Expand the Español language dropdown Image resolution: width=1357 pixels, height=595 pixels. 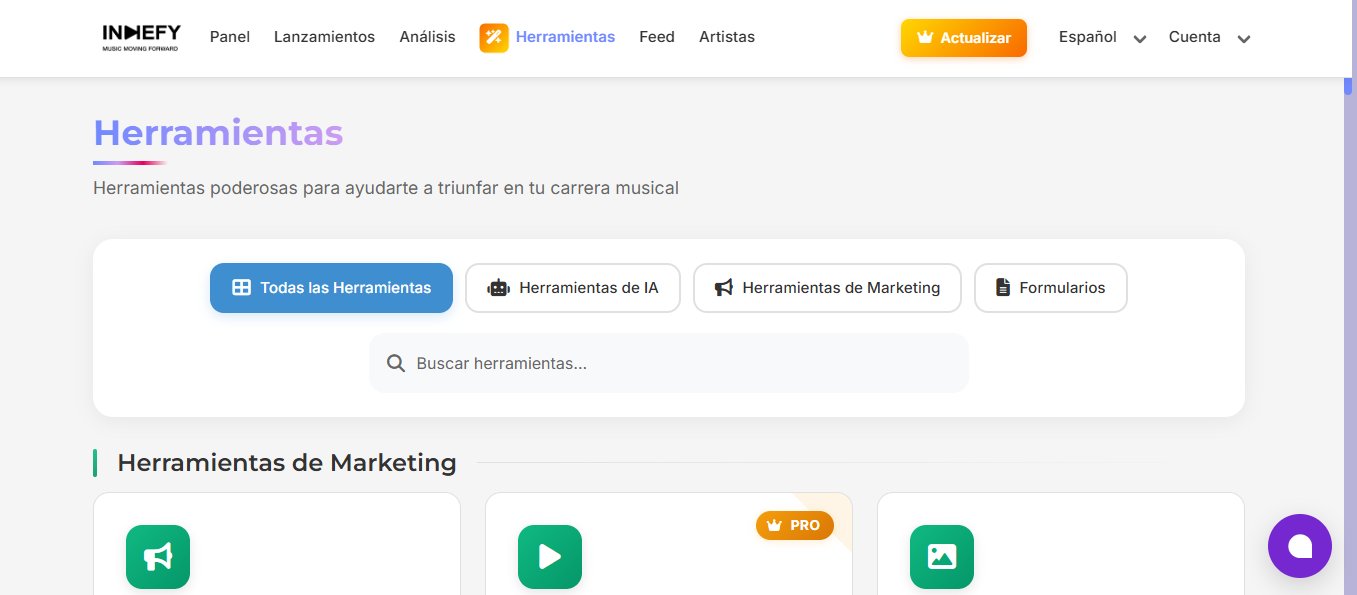[x=1102, y=38]
